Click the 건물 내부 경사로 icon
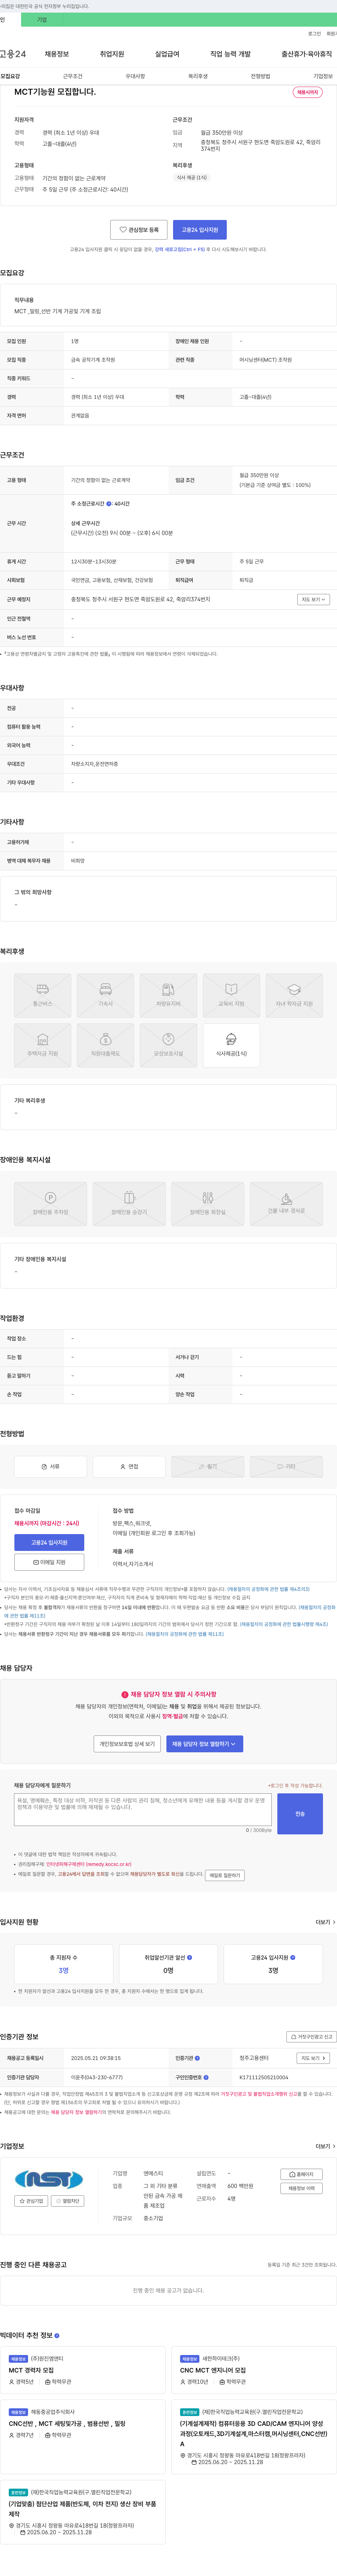This screenshot has height=2576, width=337. pyautogui.click(x=286, y=1204)
